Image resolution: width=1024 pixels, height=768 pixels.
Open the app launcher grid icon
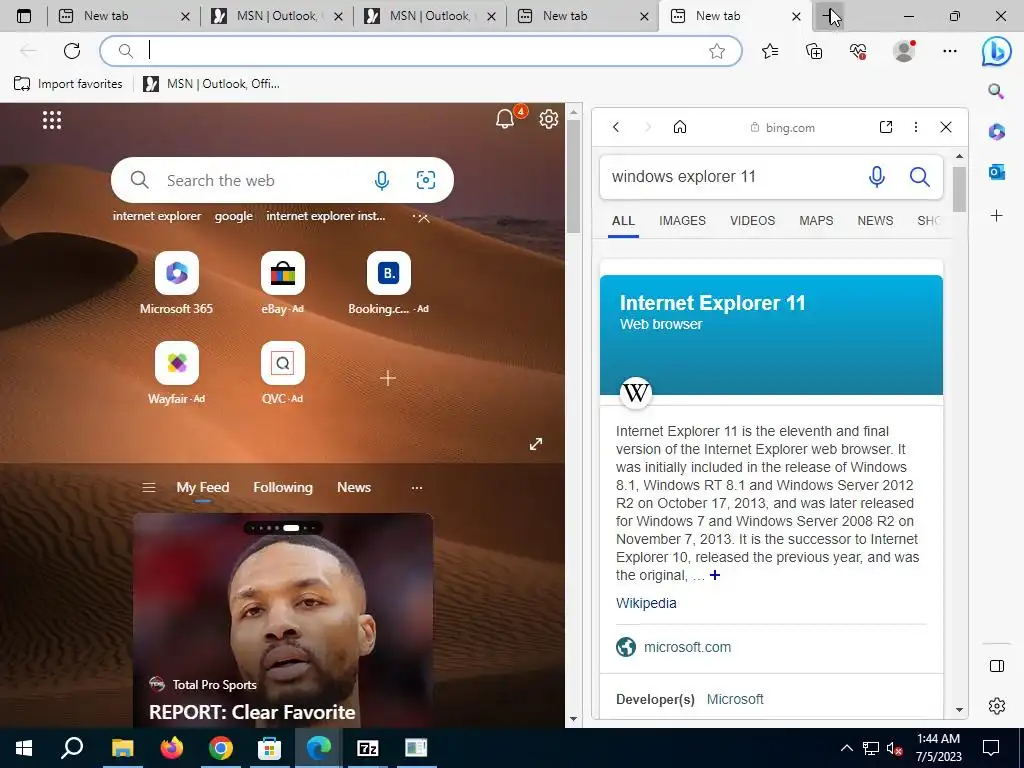coord(52,120)
